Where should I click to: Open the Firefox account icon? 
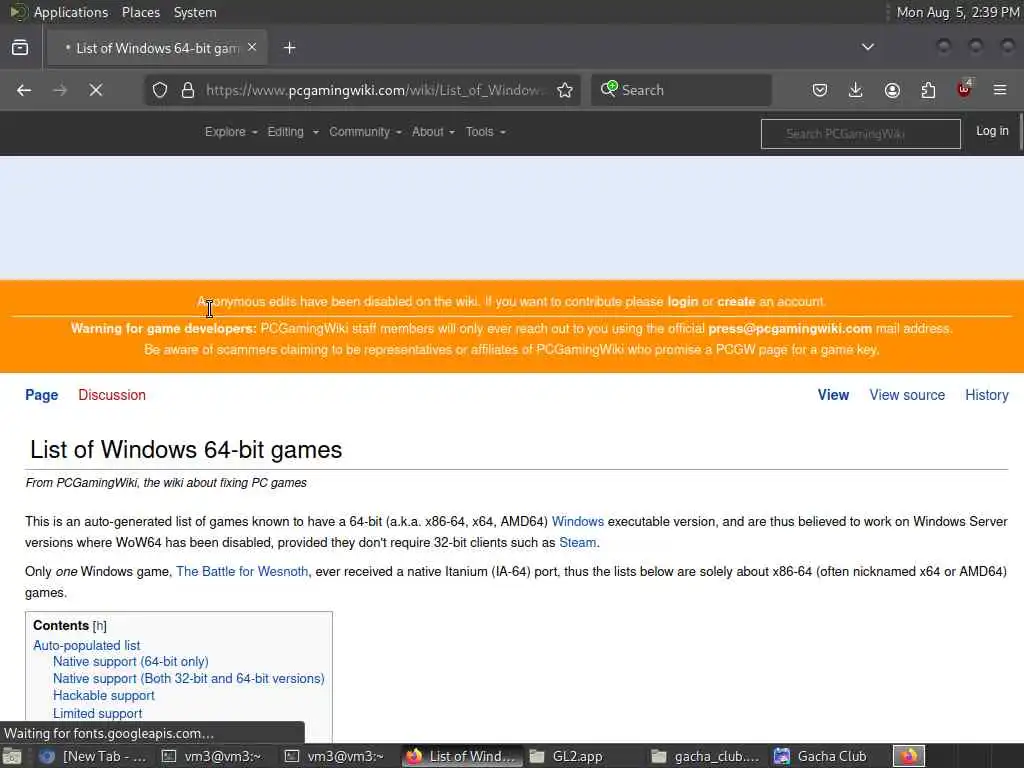(892, 90)
